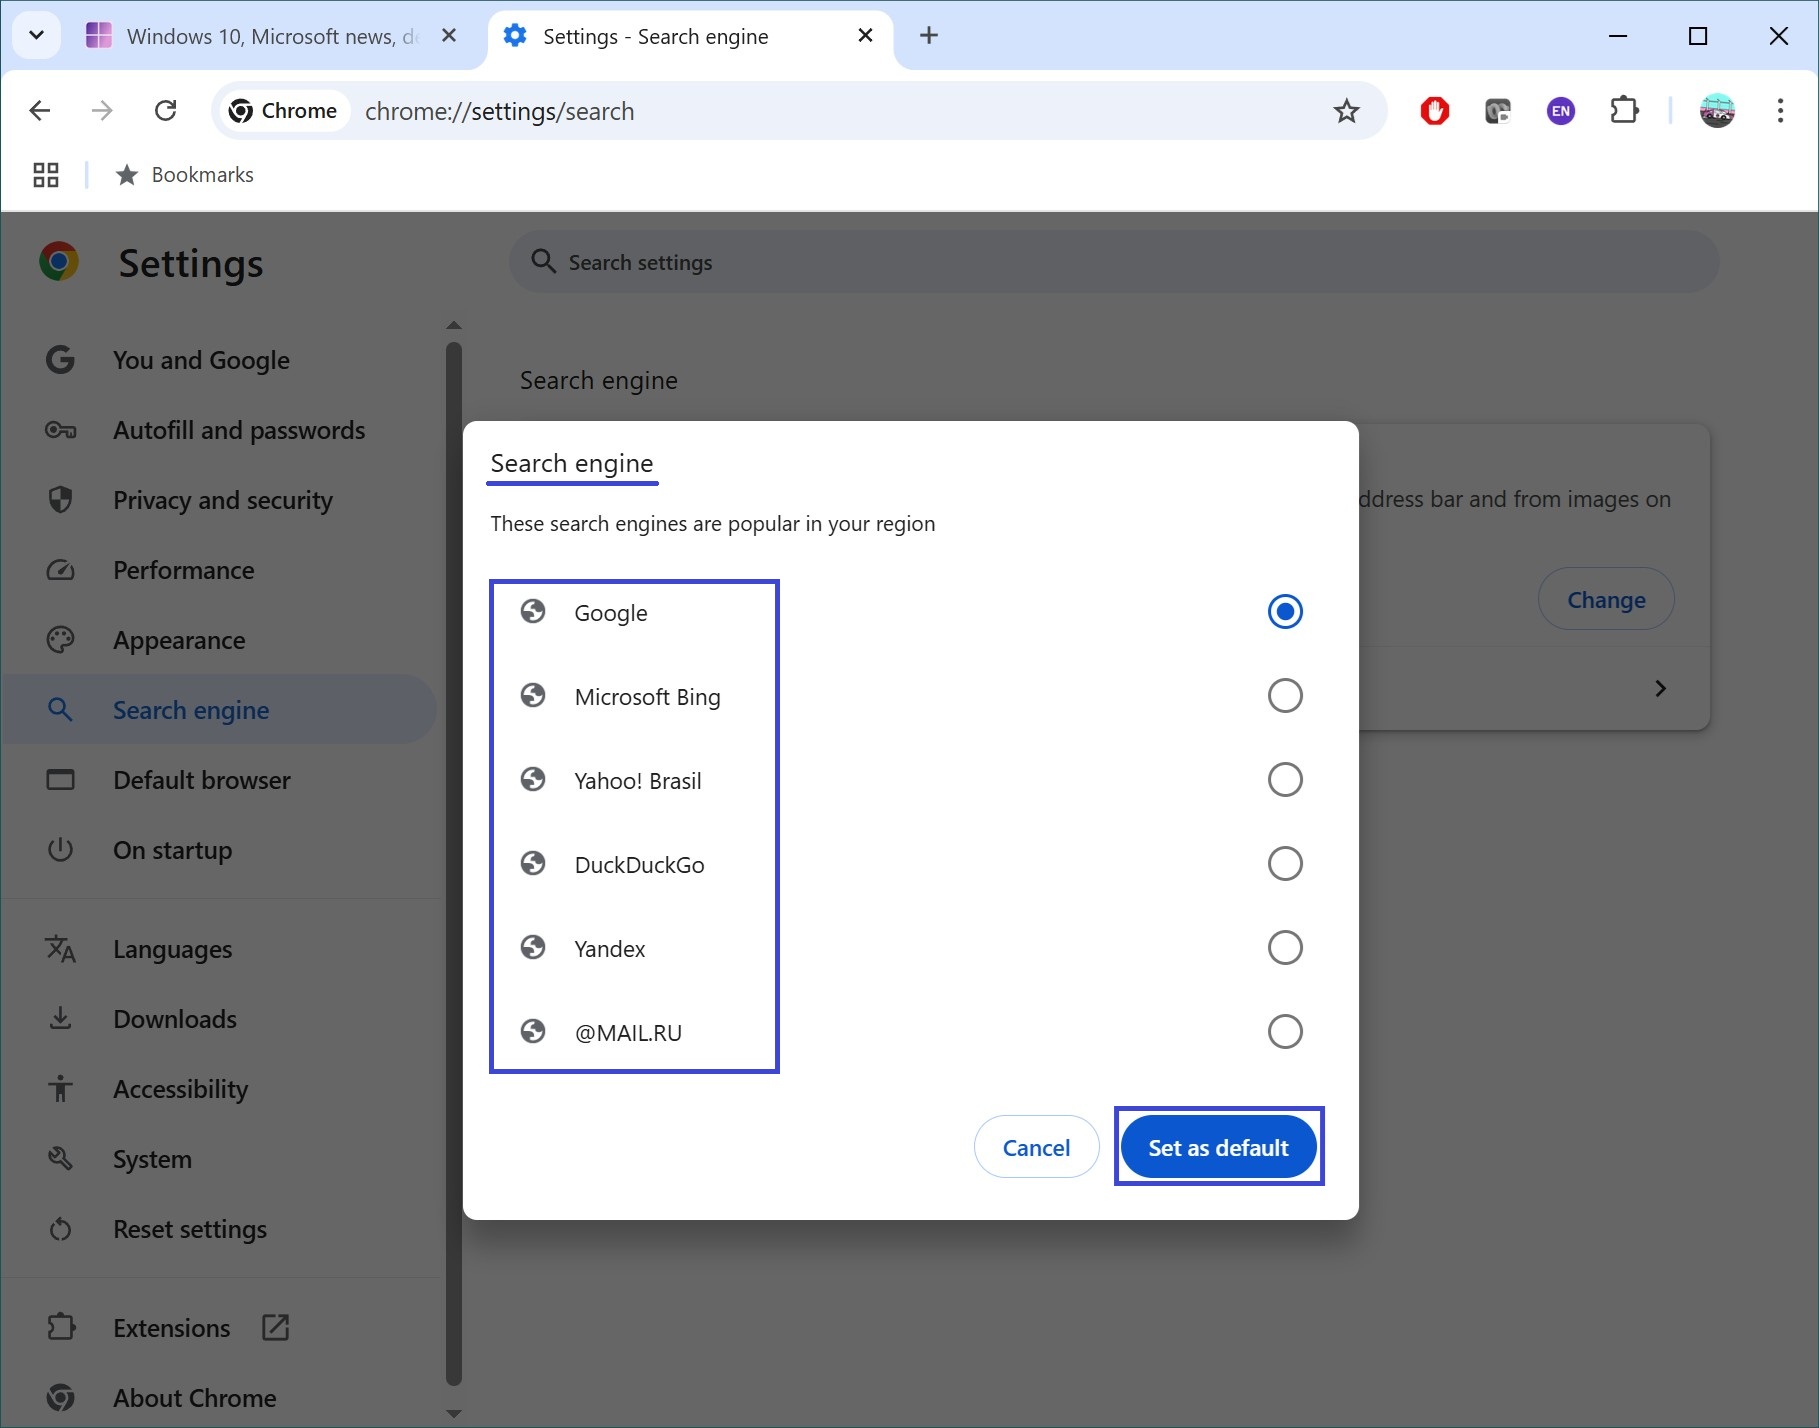Expand the manage search engines chevron
Screen dimensions: 1819x1428
[1660, 689]
